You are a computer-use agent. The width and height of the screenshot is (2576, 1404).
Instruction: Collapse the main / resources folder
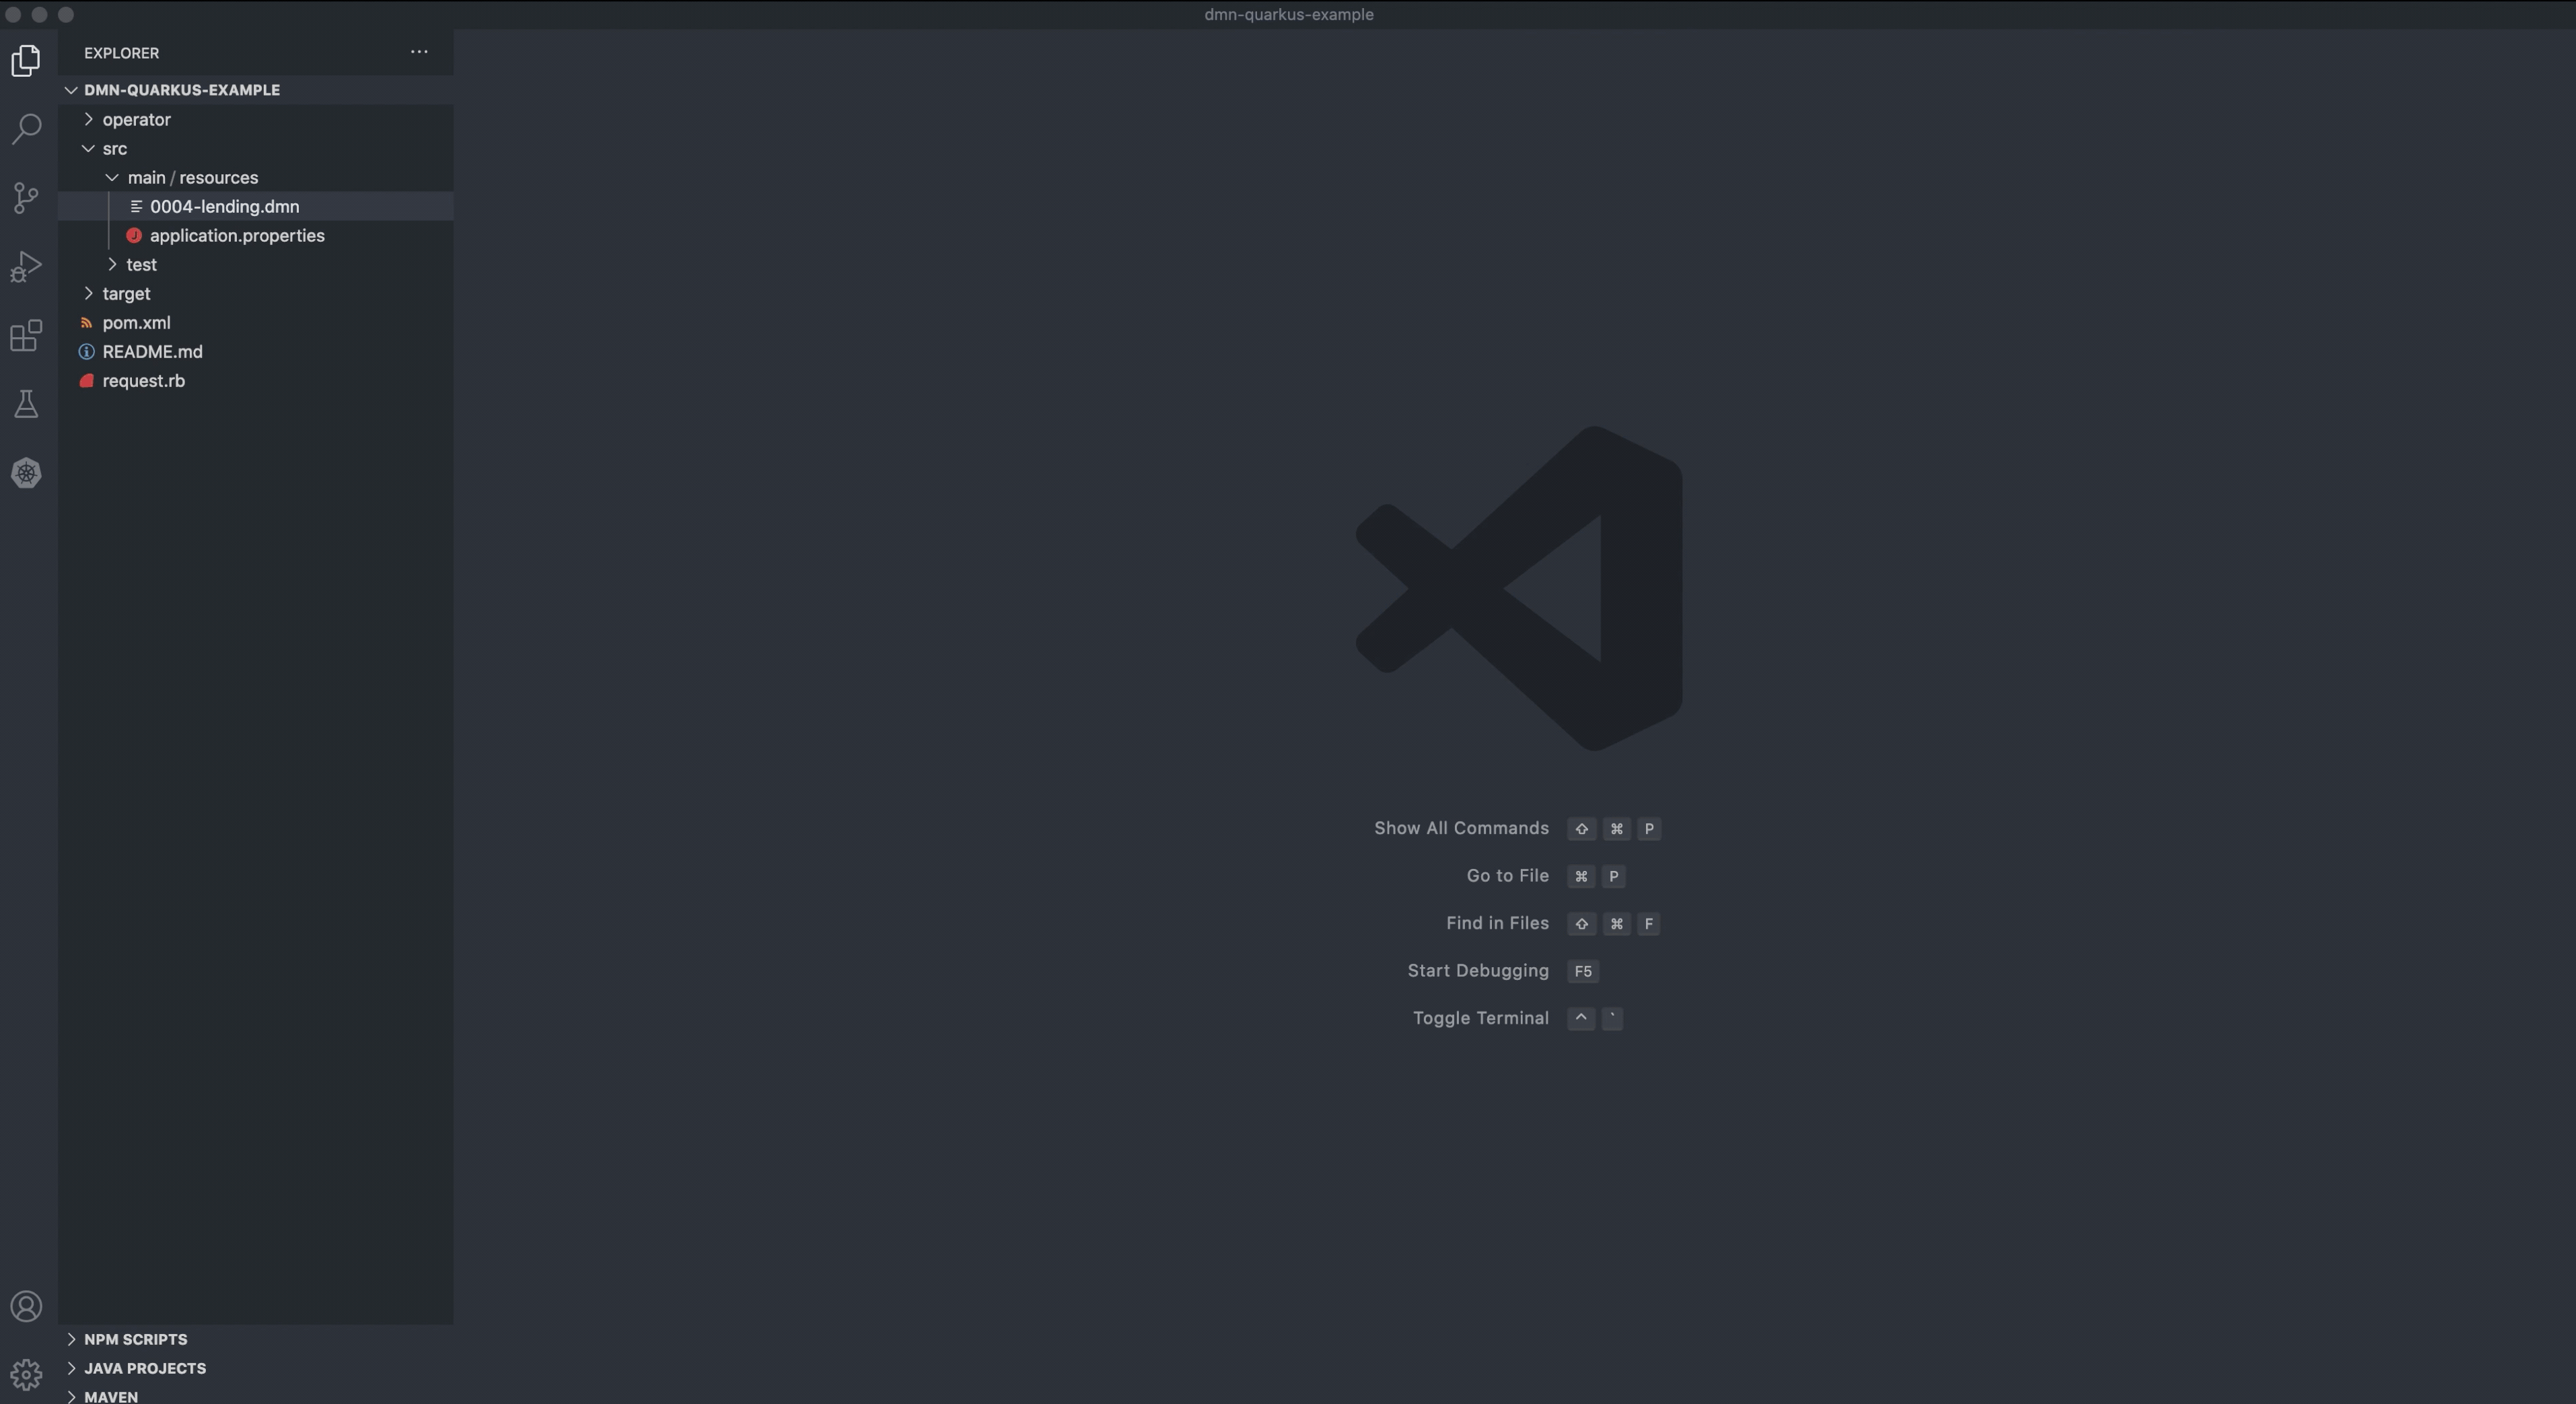192,177
